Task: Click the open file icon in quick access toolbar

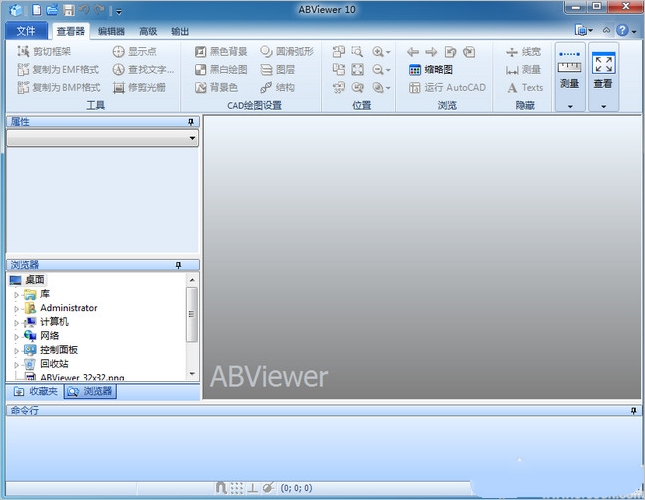Action: 52,9
